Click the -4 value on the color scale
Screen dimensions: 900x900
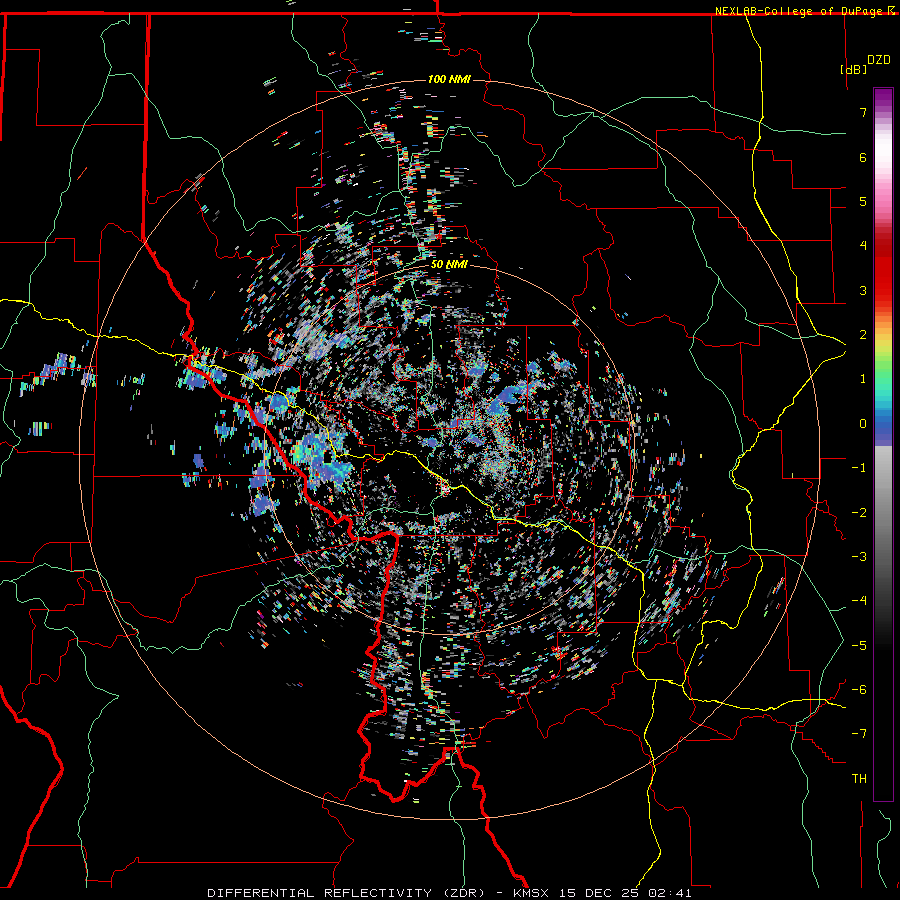(859, 601)
